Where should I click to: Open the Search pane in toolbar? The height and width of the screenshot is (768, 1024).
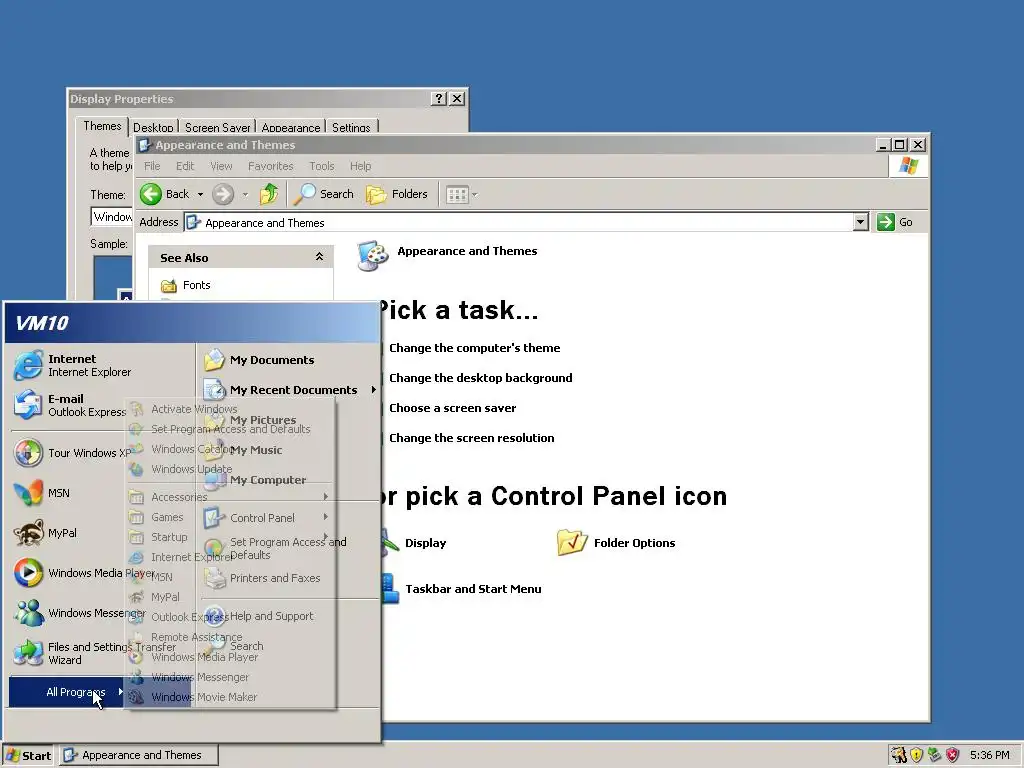(x=323, y=194)
